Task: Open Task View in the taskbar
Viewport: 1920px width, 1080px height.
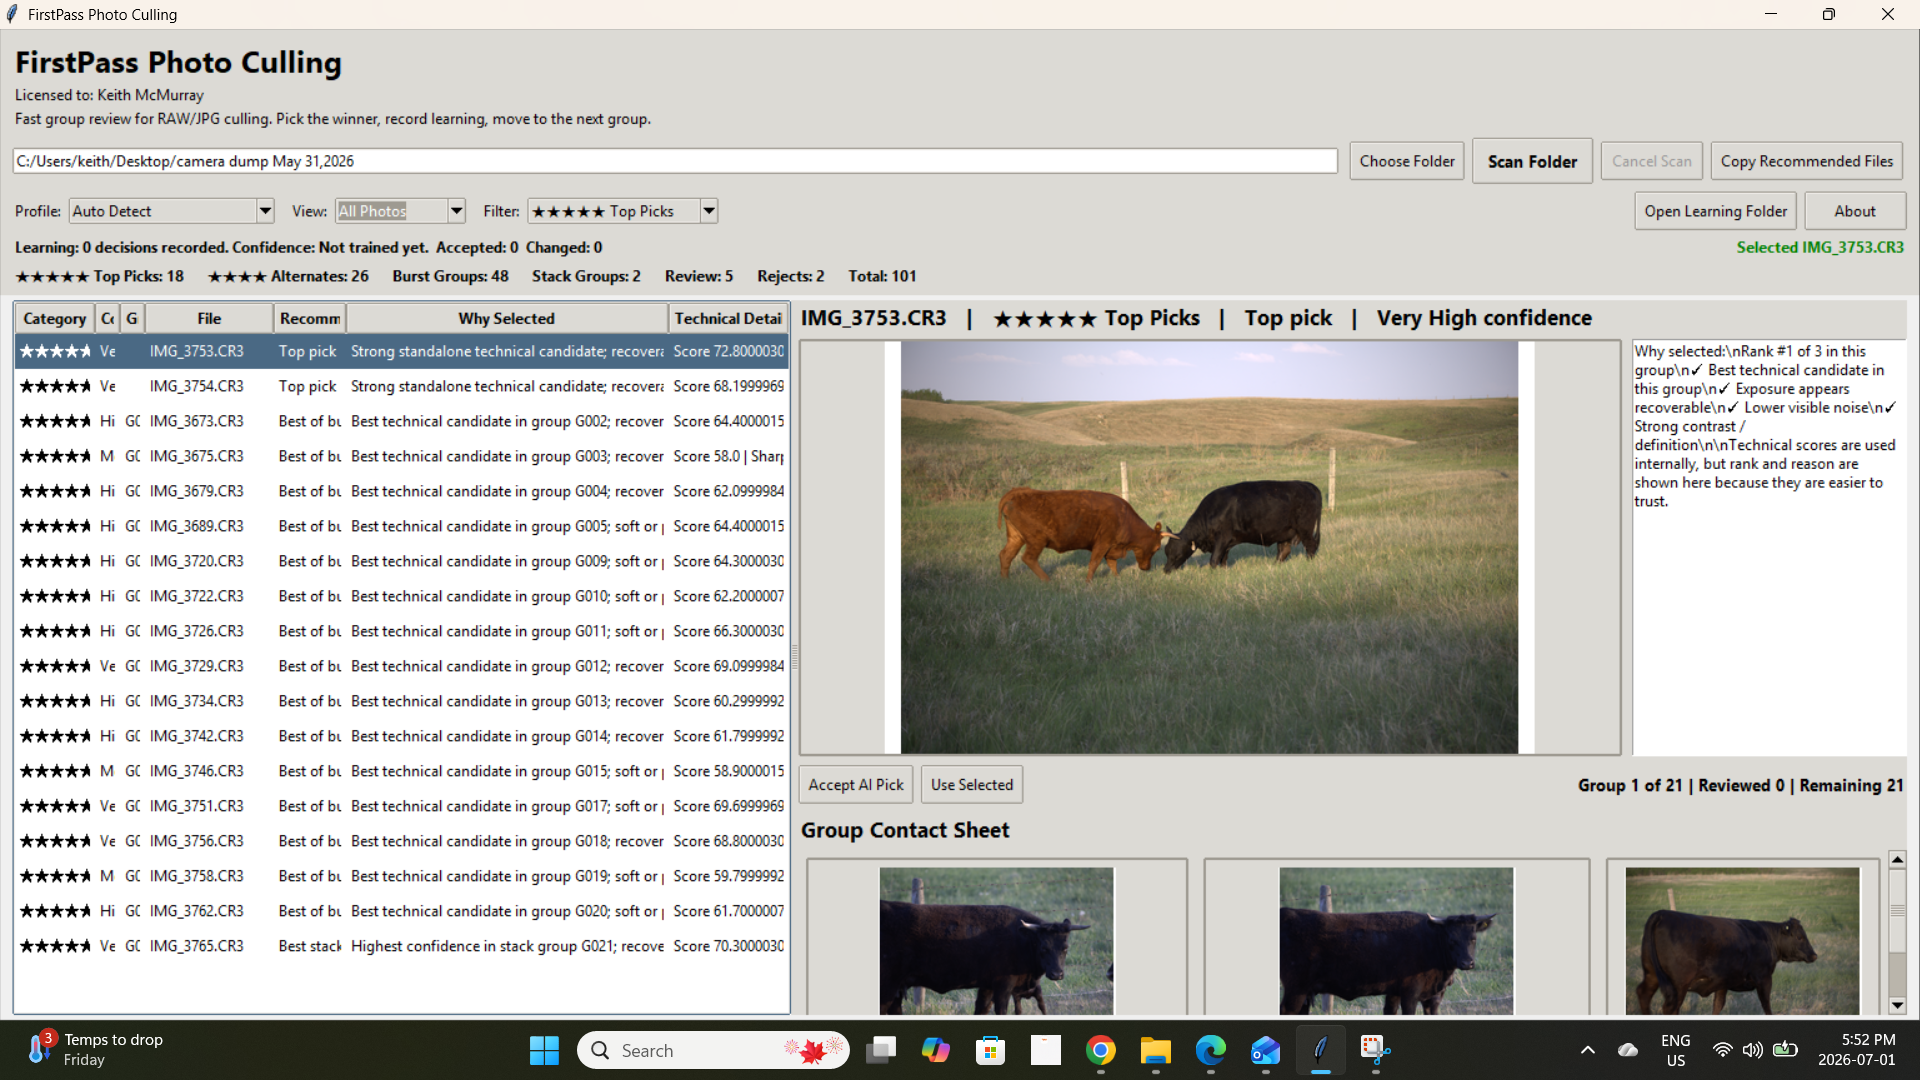Action: pos(881,1050)
